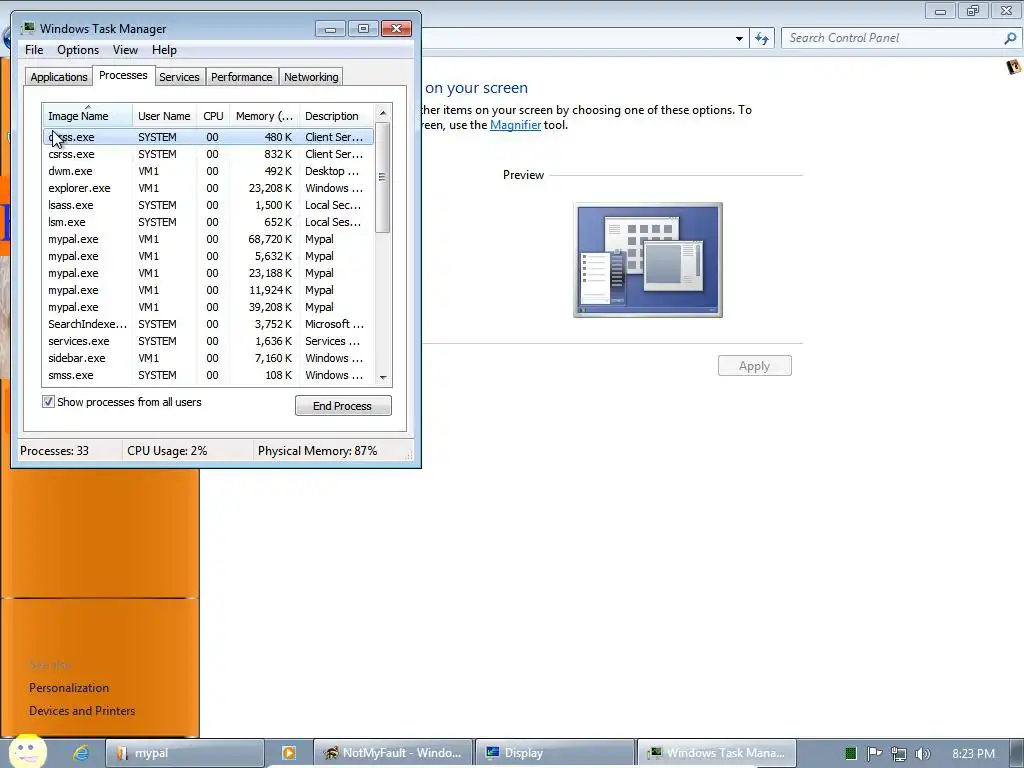
Task: Click the process list scrollbar thumb
Action: [383, 177]
